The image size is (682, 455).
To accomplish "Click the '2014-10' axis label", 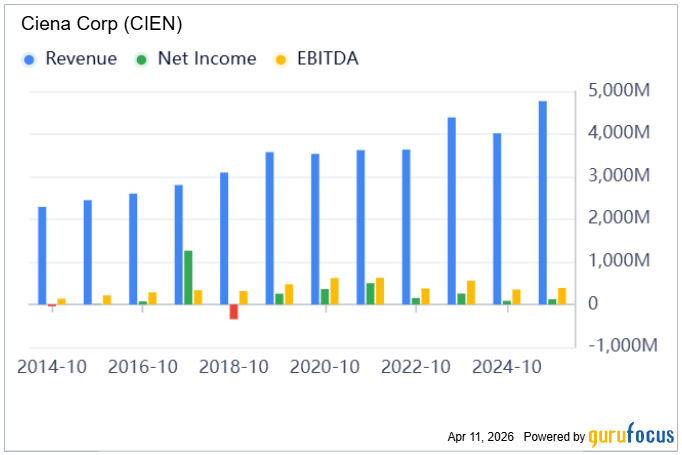I will click(x=52, y=367).
